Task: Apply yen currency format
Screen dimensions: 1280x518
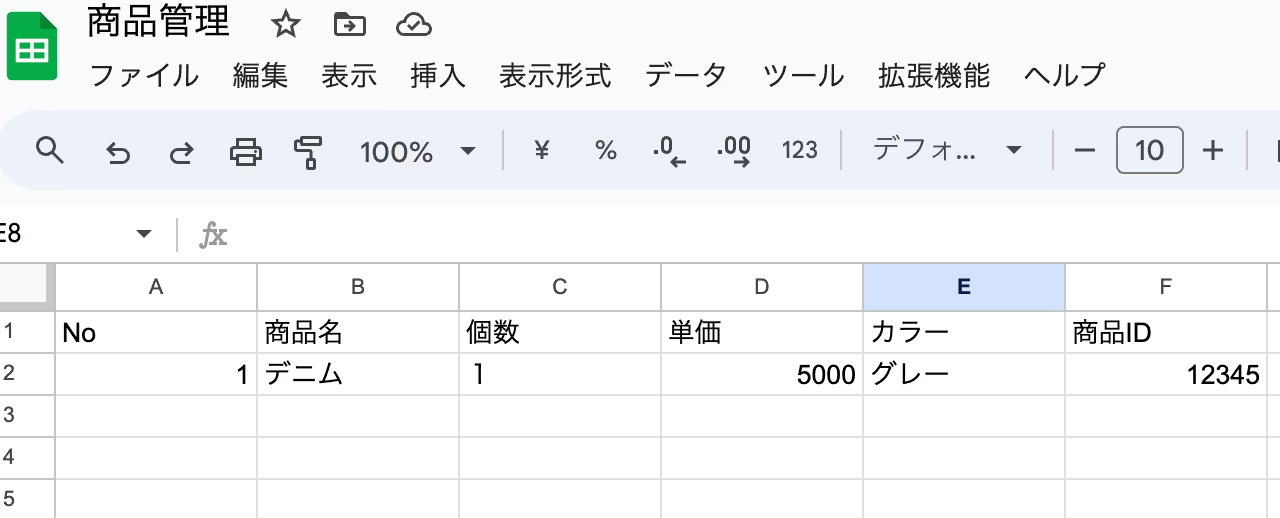Action: tap(542, 151)
